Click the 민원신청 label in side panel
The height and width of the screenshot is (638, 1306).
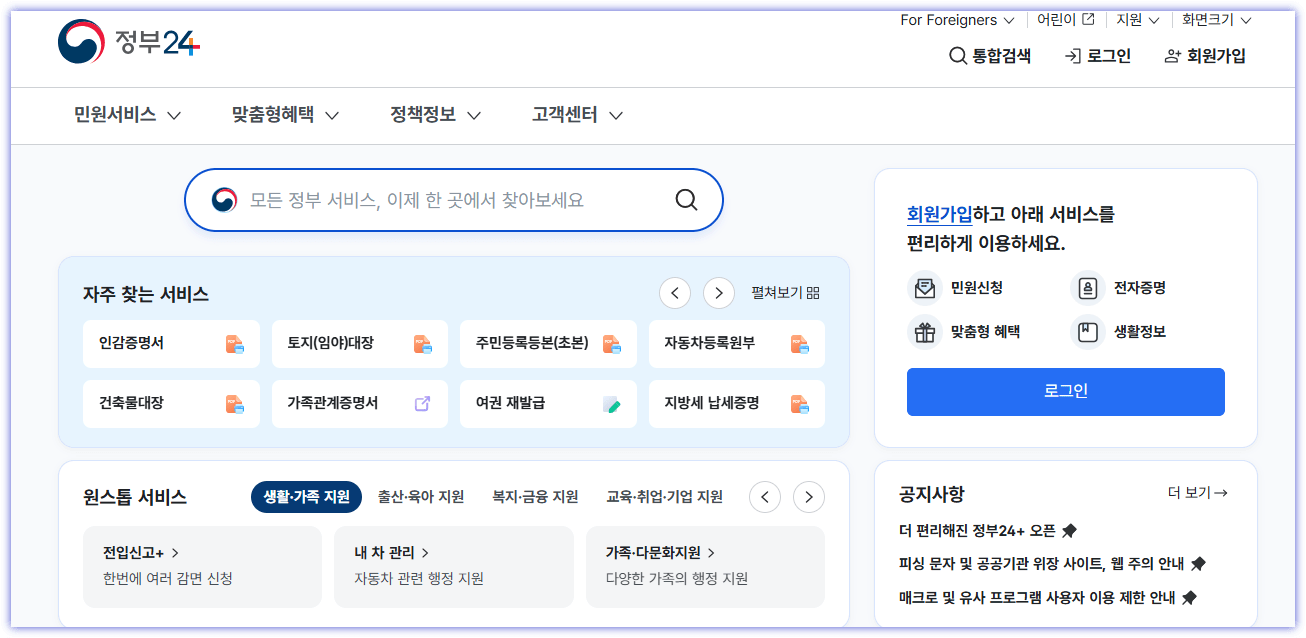pyautogui.click(x=977, y=288)
